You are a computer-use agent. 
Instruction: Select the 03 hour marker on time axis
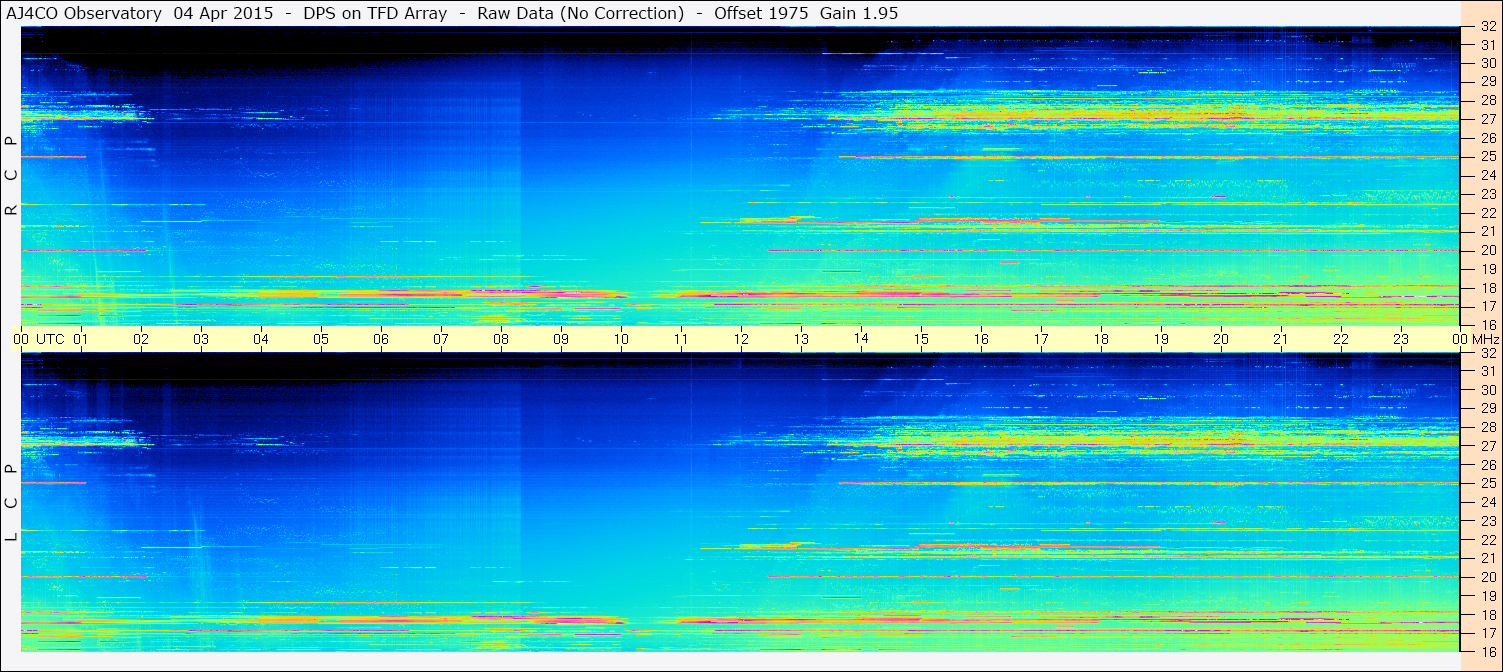click(201, 339)
